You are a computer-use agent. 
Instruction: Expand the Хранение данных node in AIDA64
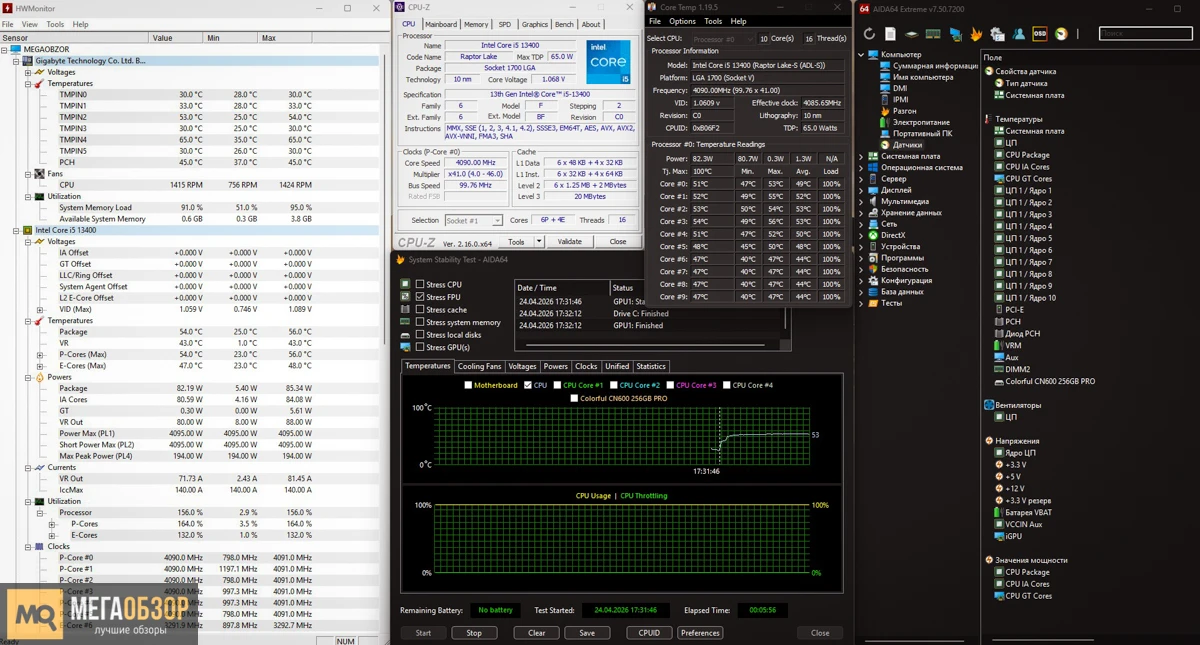[x=861, y=213]
